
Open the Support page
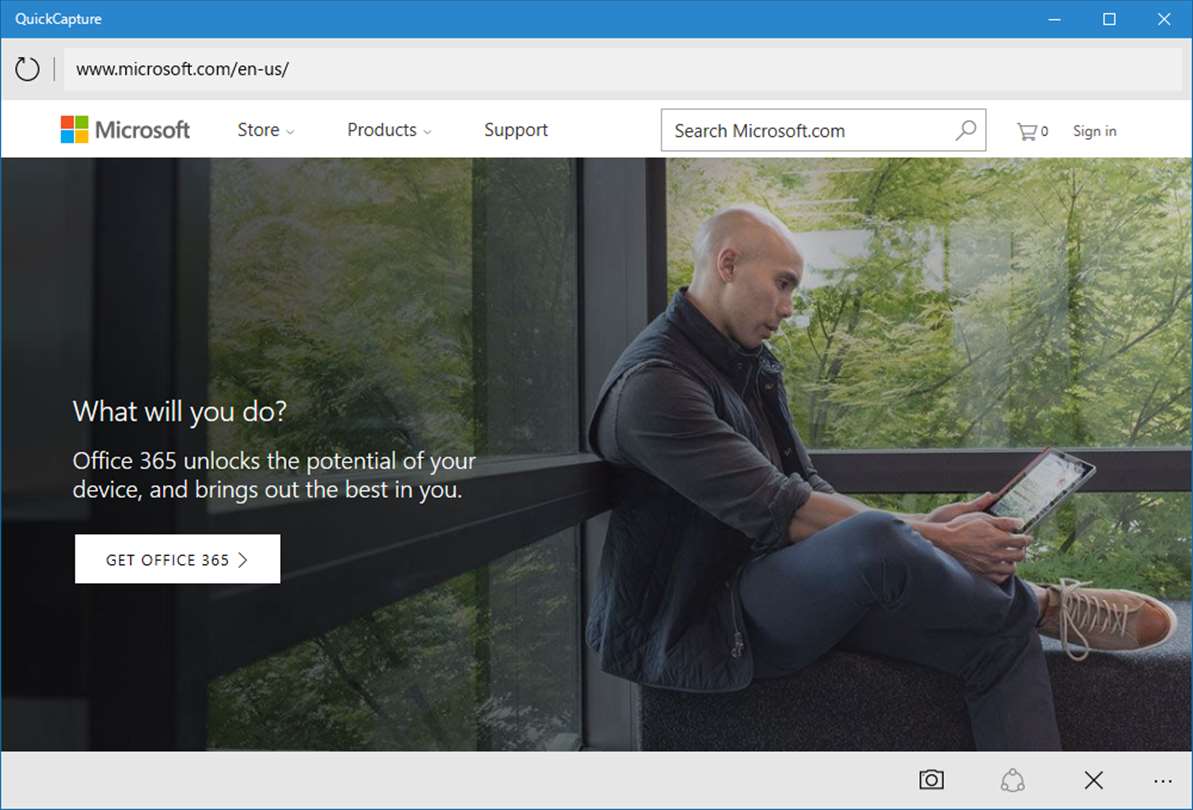[516, 130]
